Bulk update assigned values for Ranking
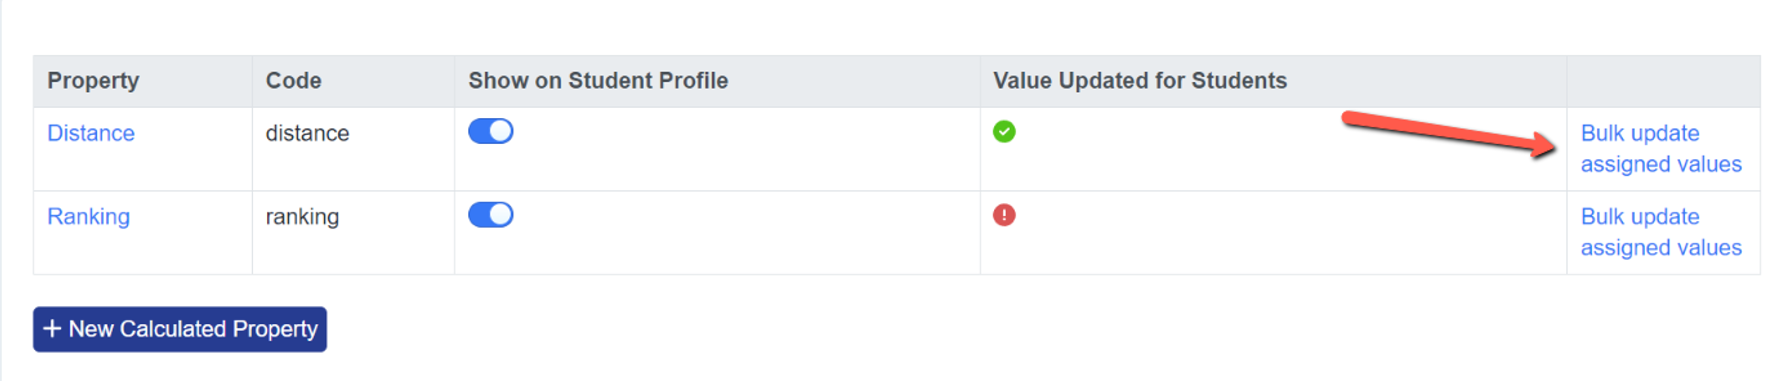The image size is (1771, 381). (1661, 232)
